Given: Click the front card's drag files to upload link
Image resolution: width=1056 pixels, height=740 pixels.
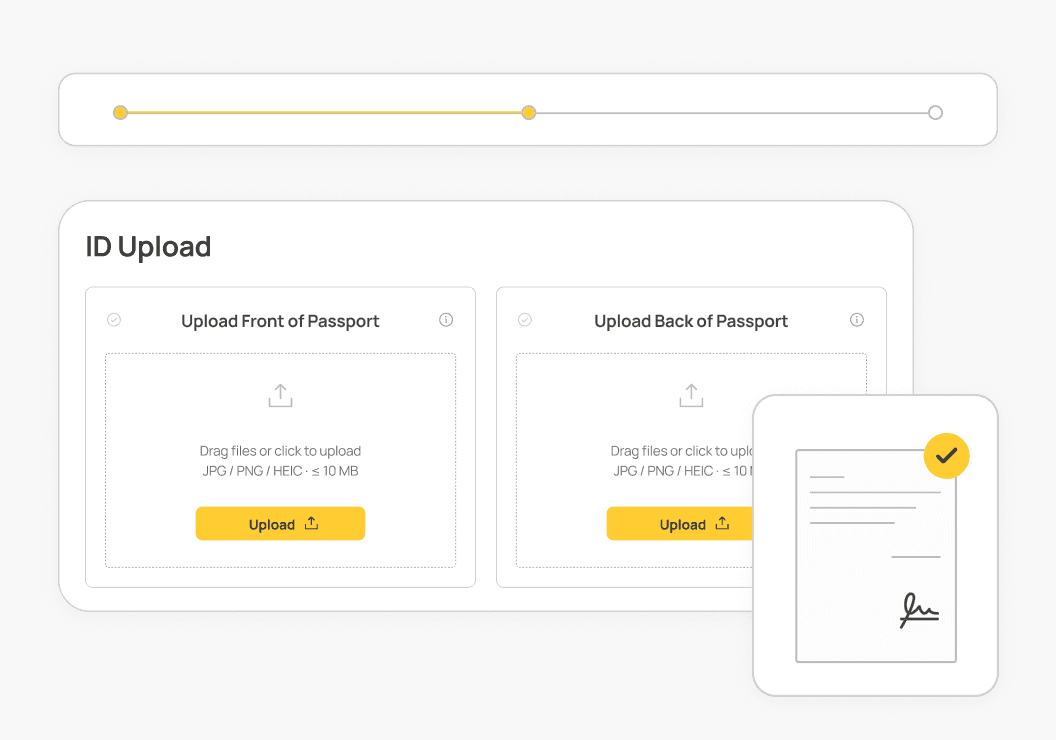Looking at the screenshot, I should coord(280,450).
